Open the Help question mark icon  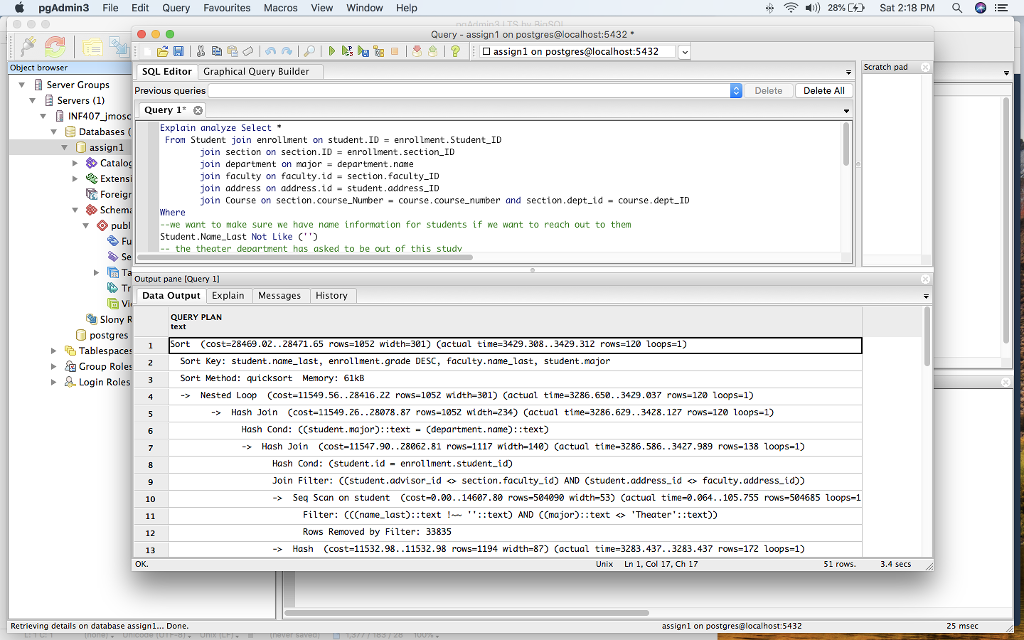click(454, 51)
